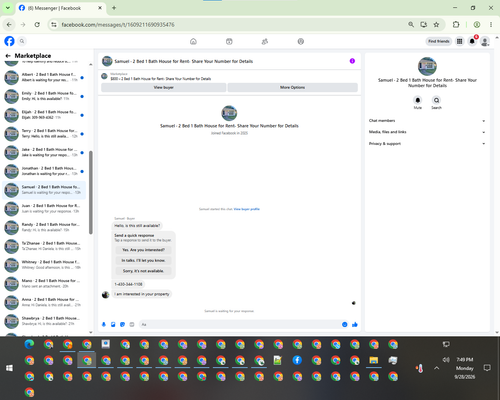This screenshot has width=500, height=400.
Task: Send a thumbs-up like
Action: [355, 324]
